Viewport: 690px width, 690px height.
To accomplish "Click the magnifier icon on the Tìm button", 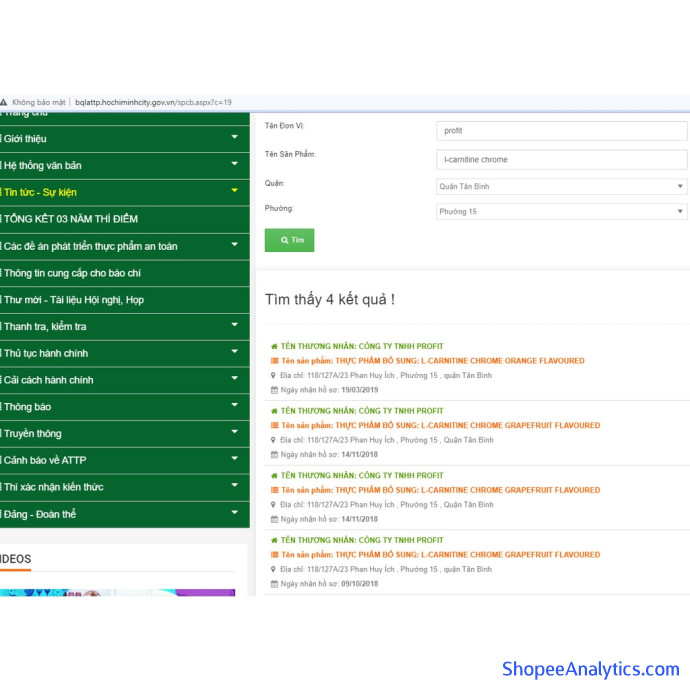I will 284,240.
